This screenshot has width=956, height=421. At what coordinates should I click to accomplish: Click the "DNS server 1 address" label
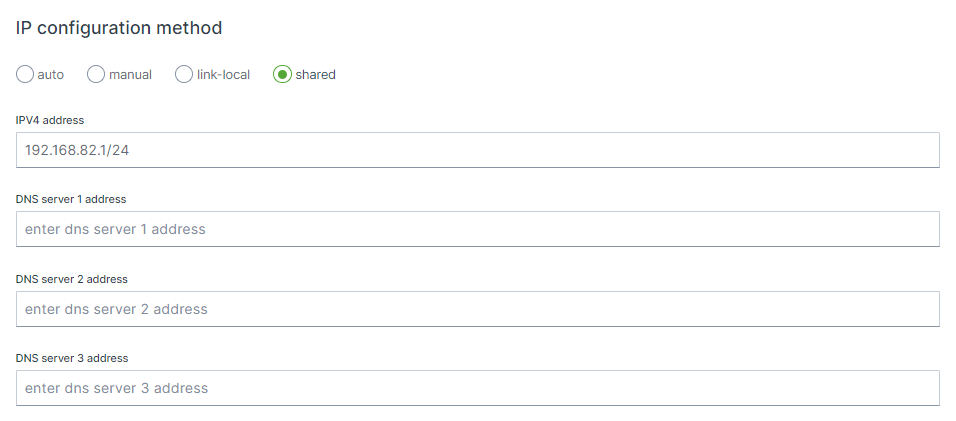click(x=71, y=199)
